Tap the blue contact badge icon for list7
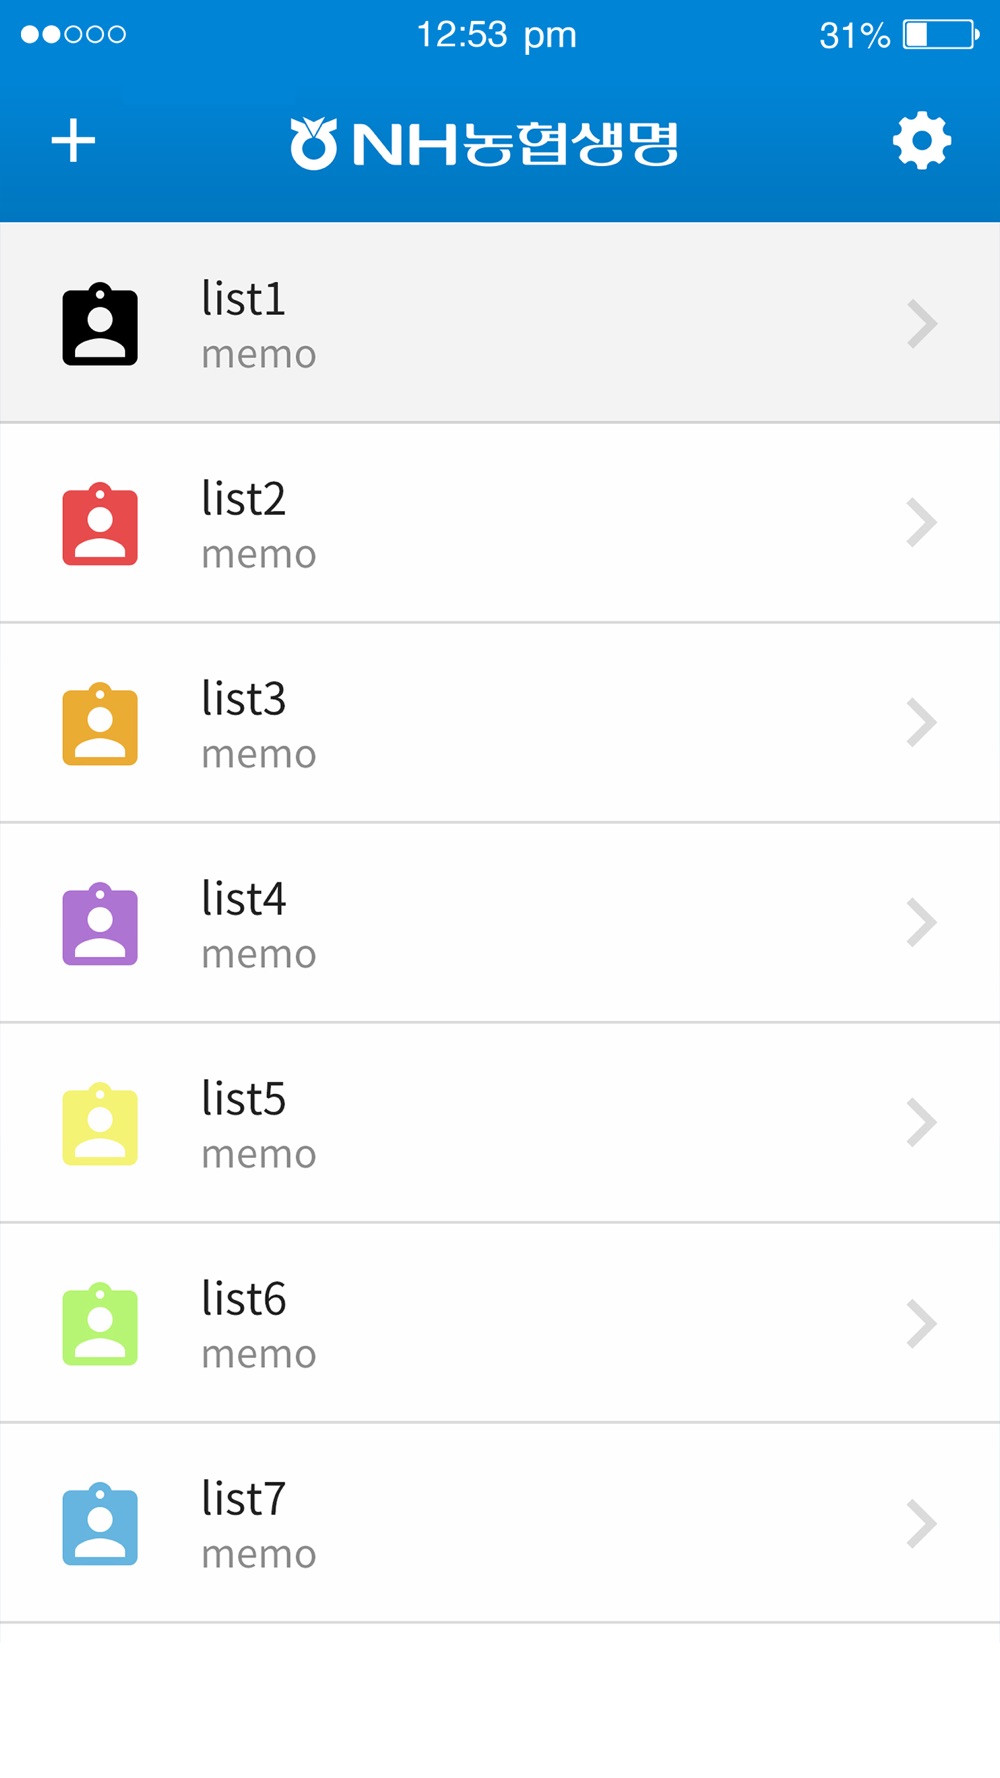Image resolution: width=1000 pixels, height=1778 pixels. click(x=100, y=1525)
